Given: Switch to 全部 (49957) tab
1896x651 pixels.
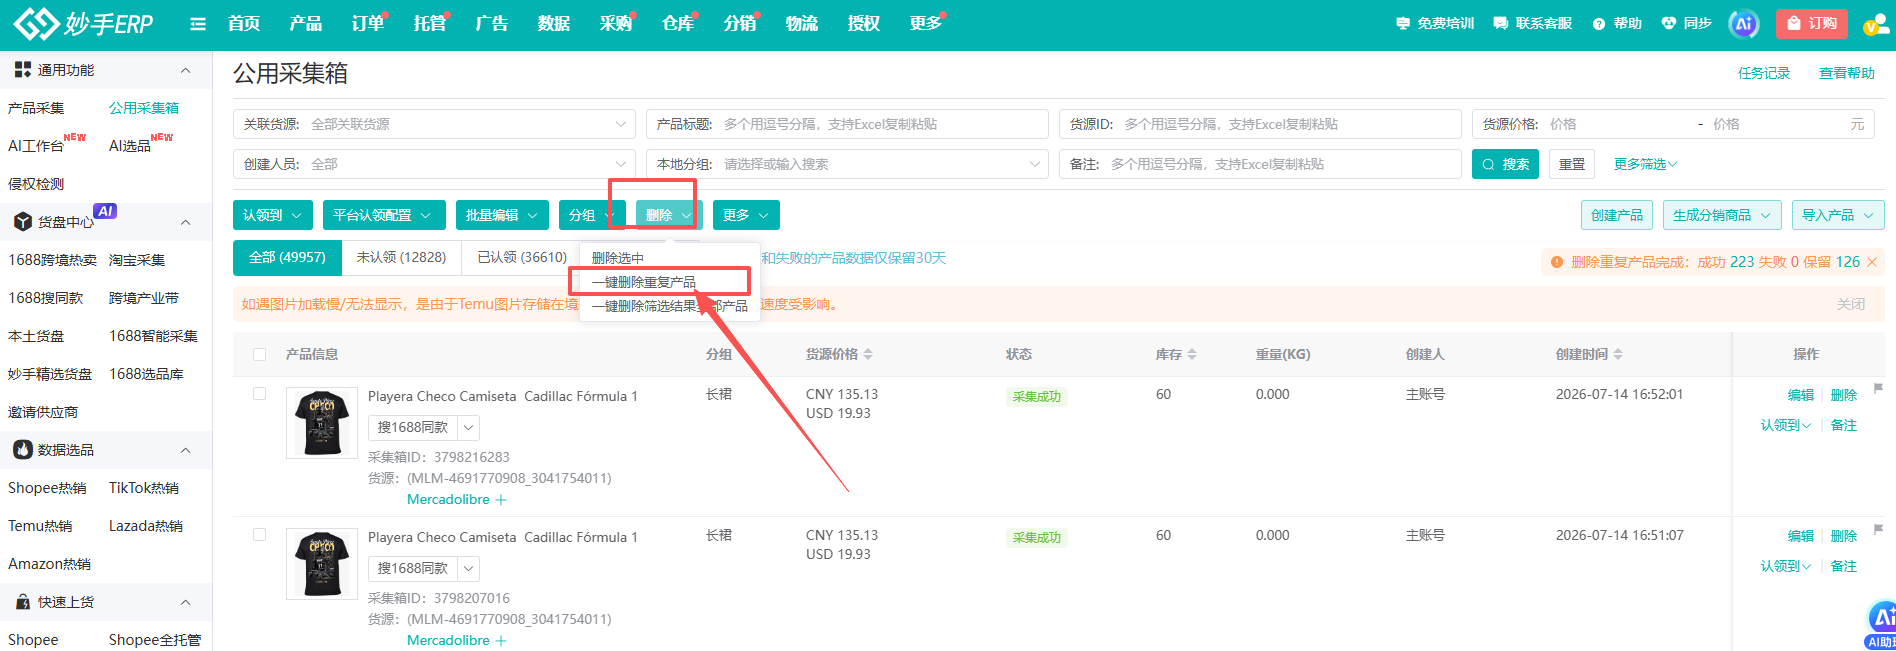Looking at the screenshot, I should click(x=287, y=257).
